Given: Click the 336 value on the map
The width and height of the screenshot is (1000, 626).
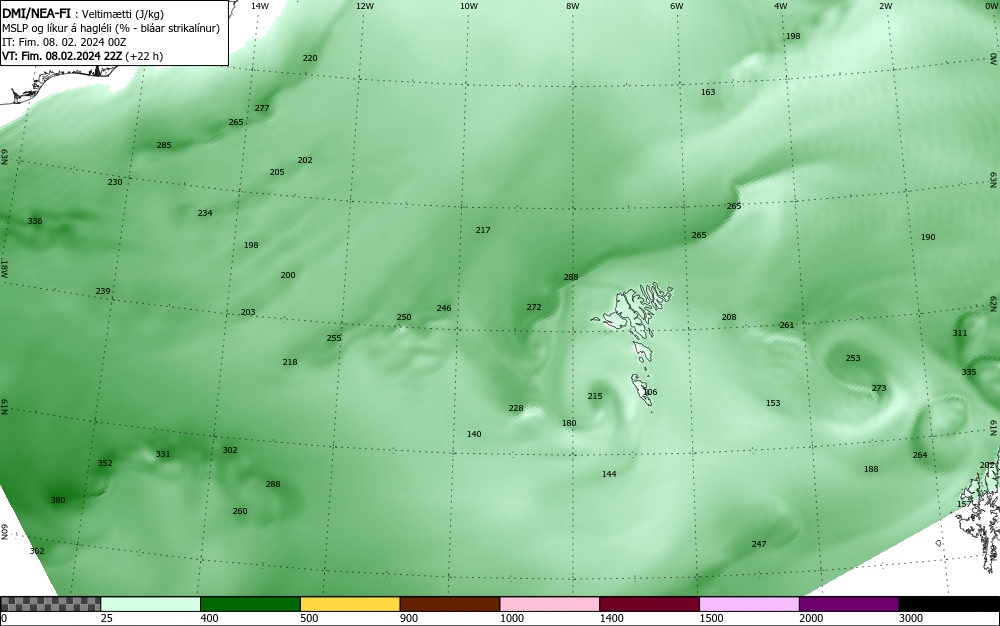Looking at the screenshot, I should click(34, 221).
